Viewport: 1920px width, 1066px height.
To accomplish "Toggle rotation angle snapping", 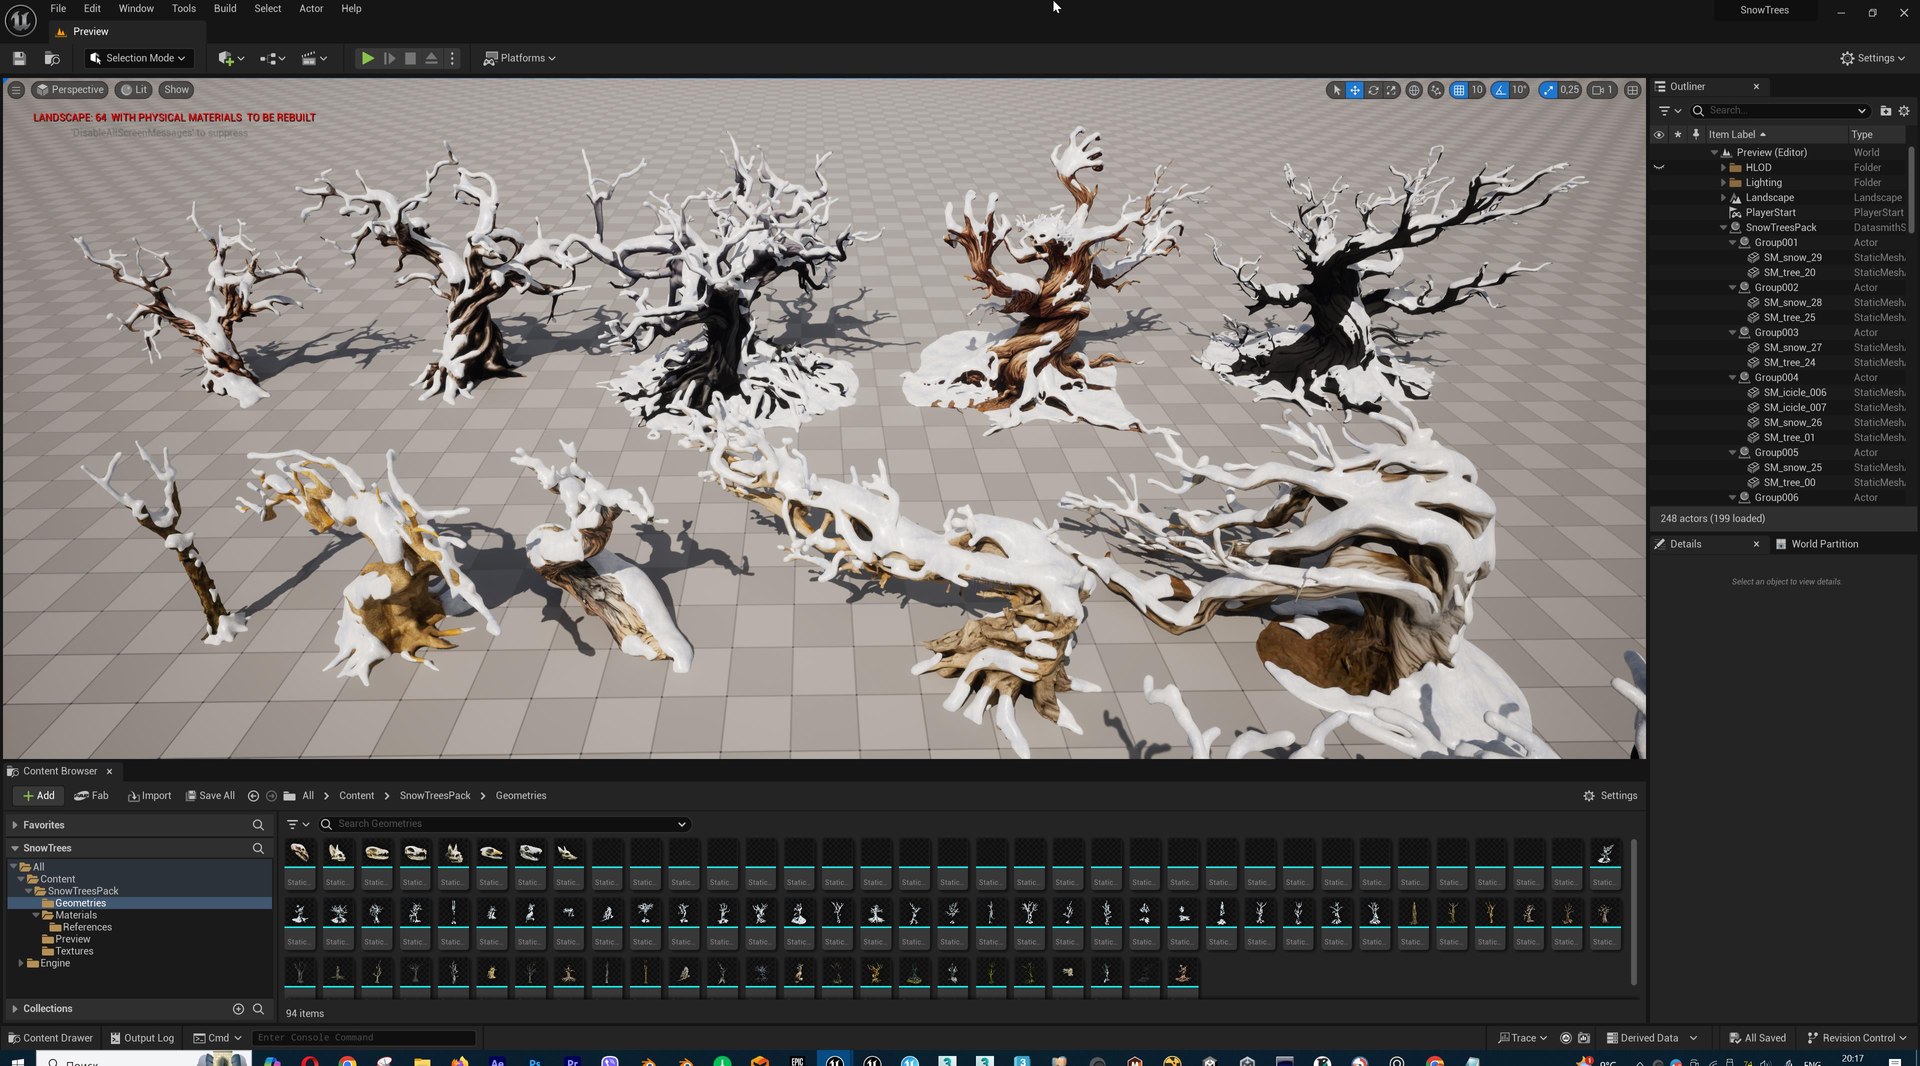I will click(x=1500, y=90).
